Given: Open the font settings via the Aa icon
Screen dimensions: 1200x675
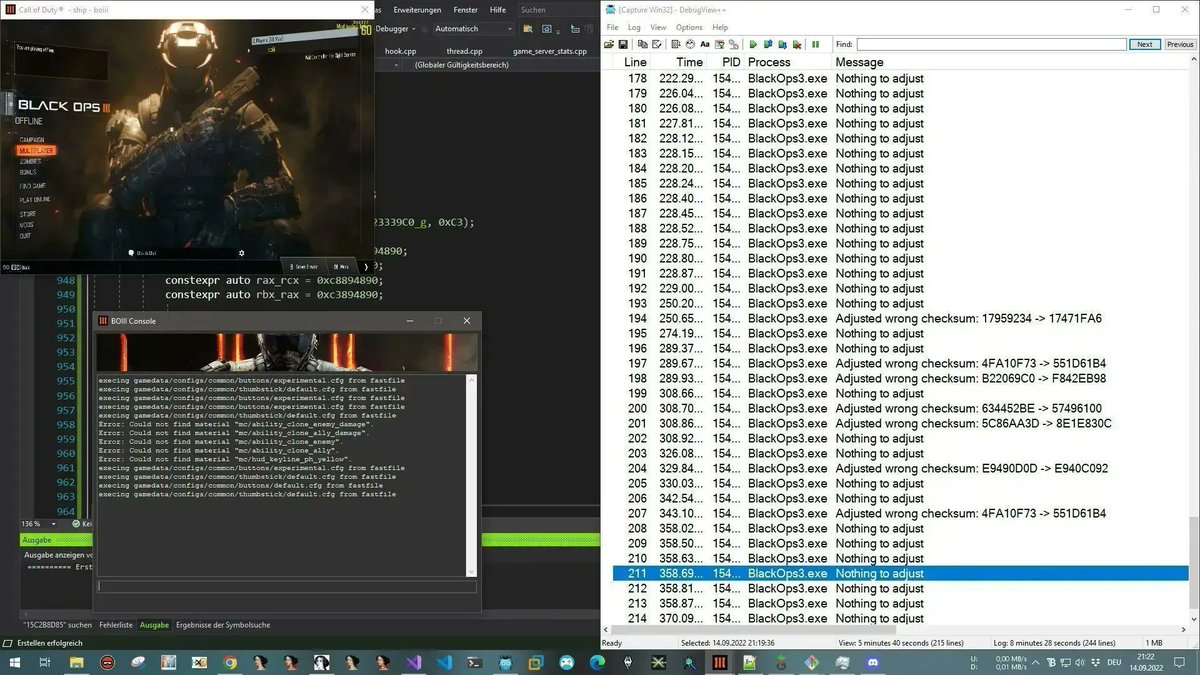Looking at the screenshot, I should [705, 44].
